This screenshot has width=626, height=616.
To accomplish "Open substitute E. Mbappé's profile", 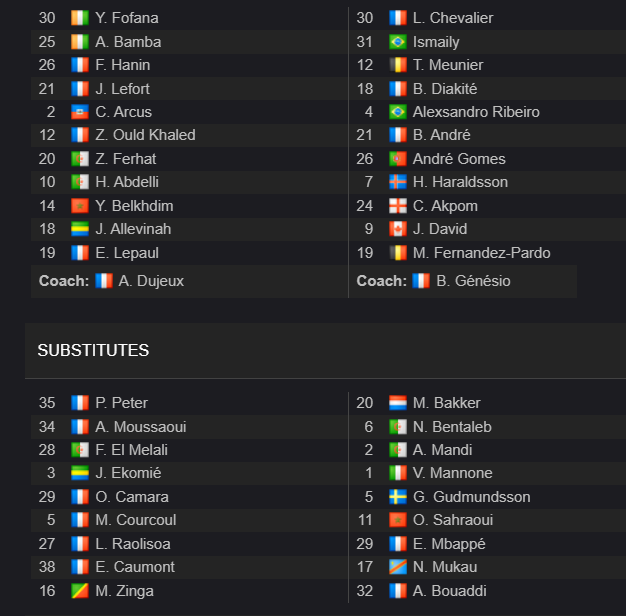I will tap(449, 544).
